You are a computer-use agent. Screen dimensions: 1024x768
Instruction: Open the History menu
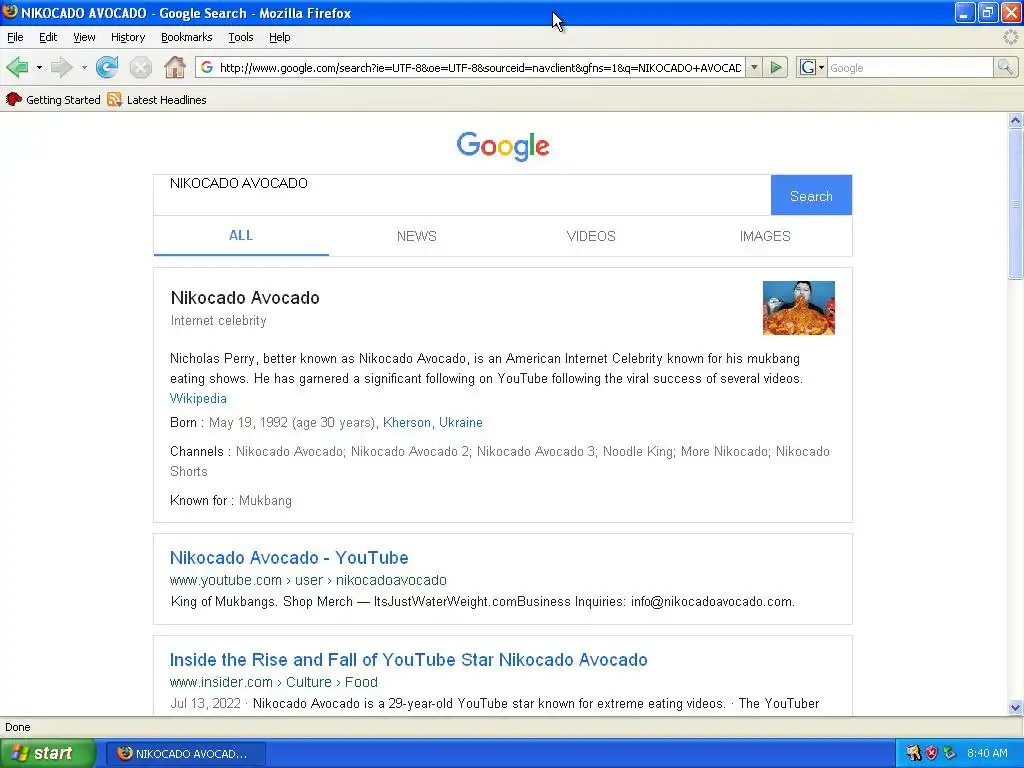(128, 37)
